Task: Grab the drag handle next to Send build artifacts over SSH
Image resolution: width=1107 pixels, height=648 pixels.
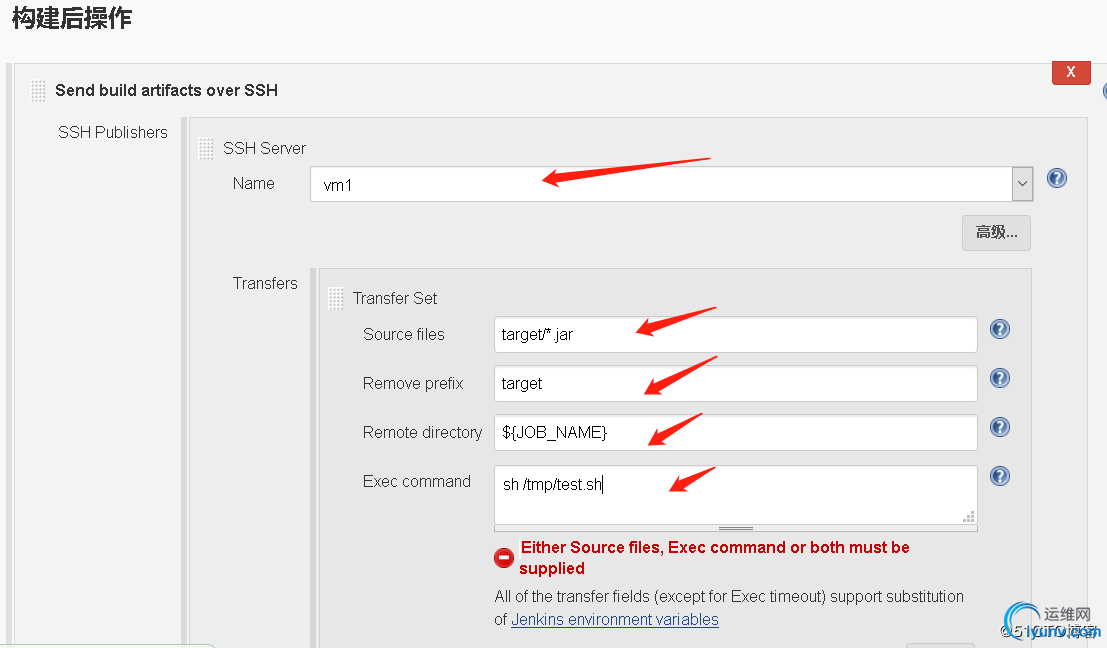Action: tap(38, 90)
